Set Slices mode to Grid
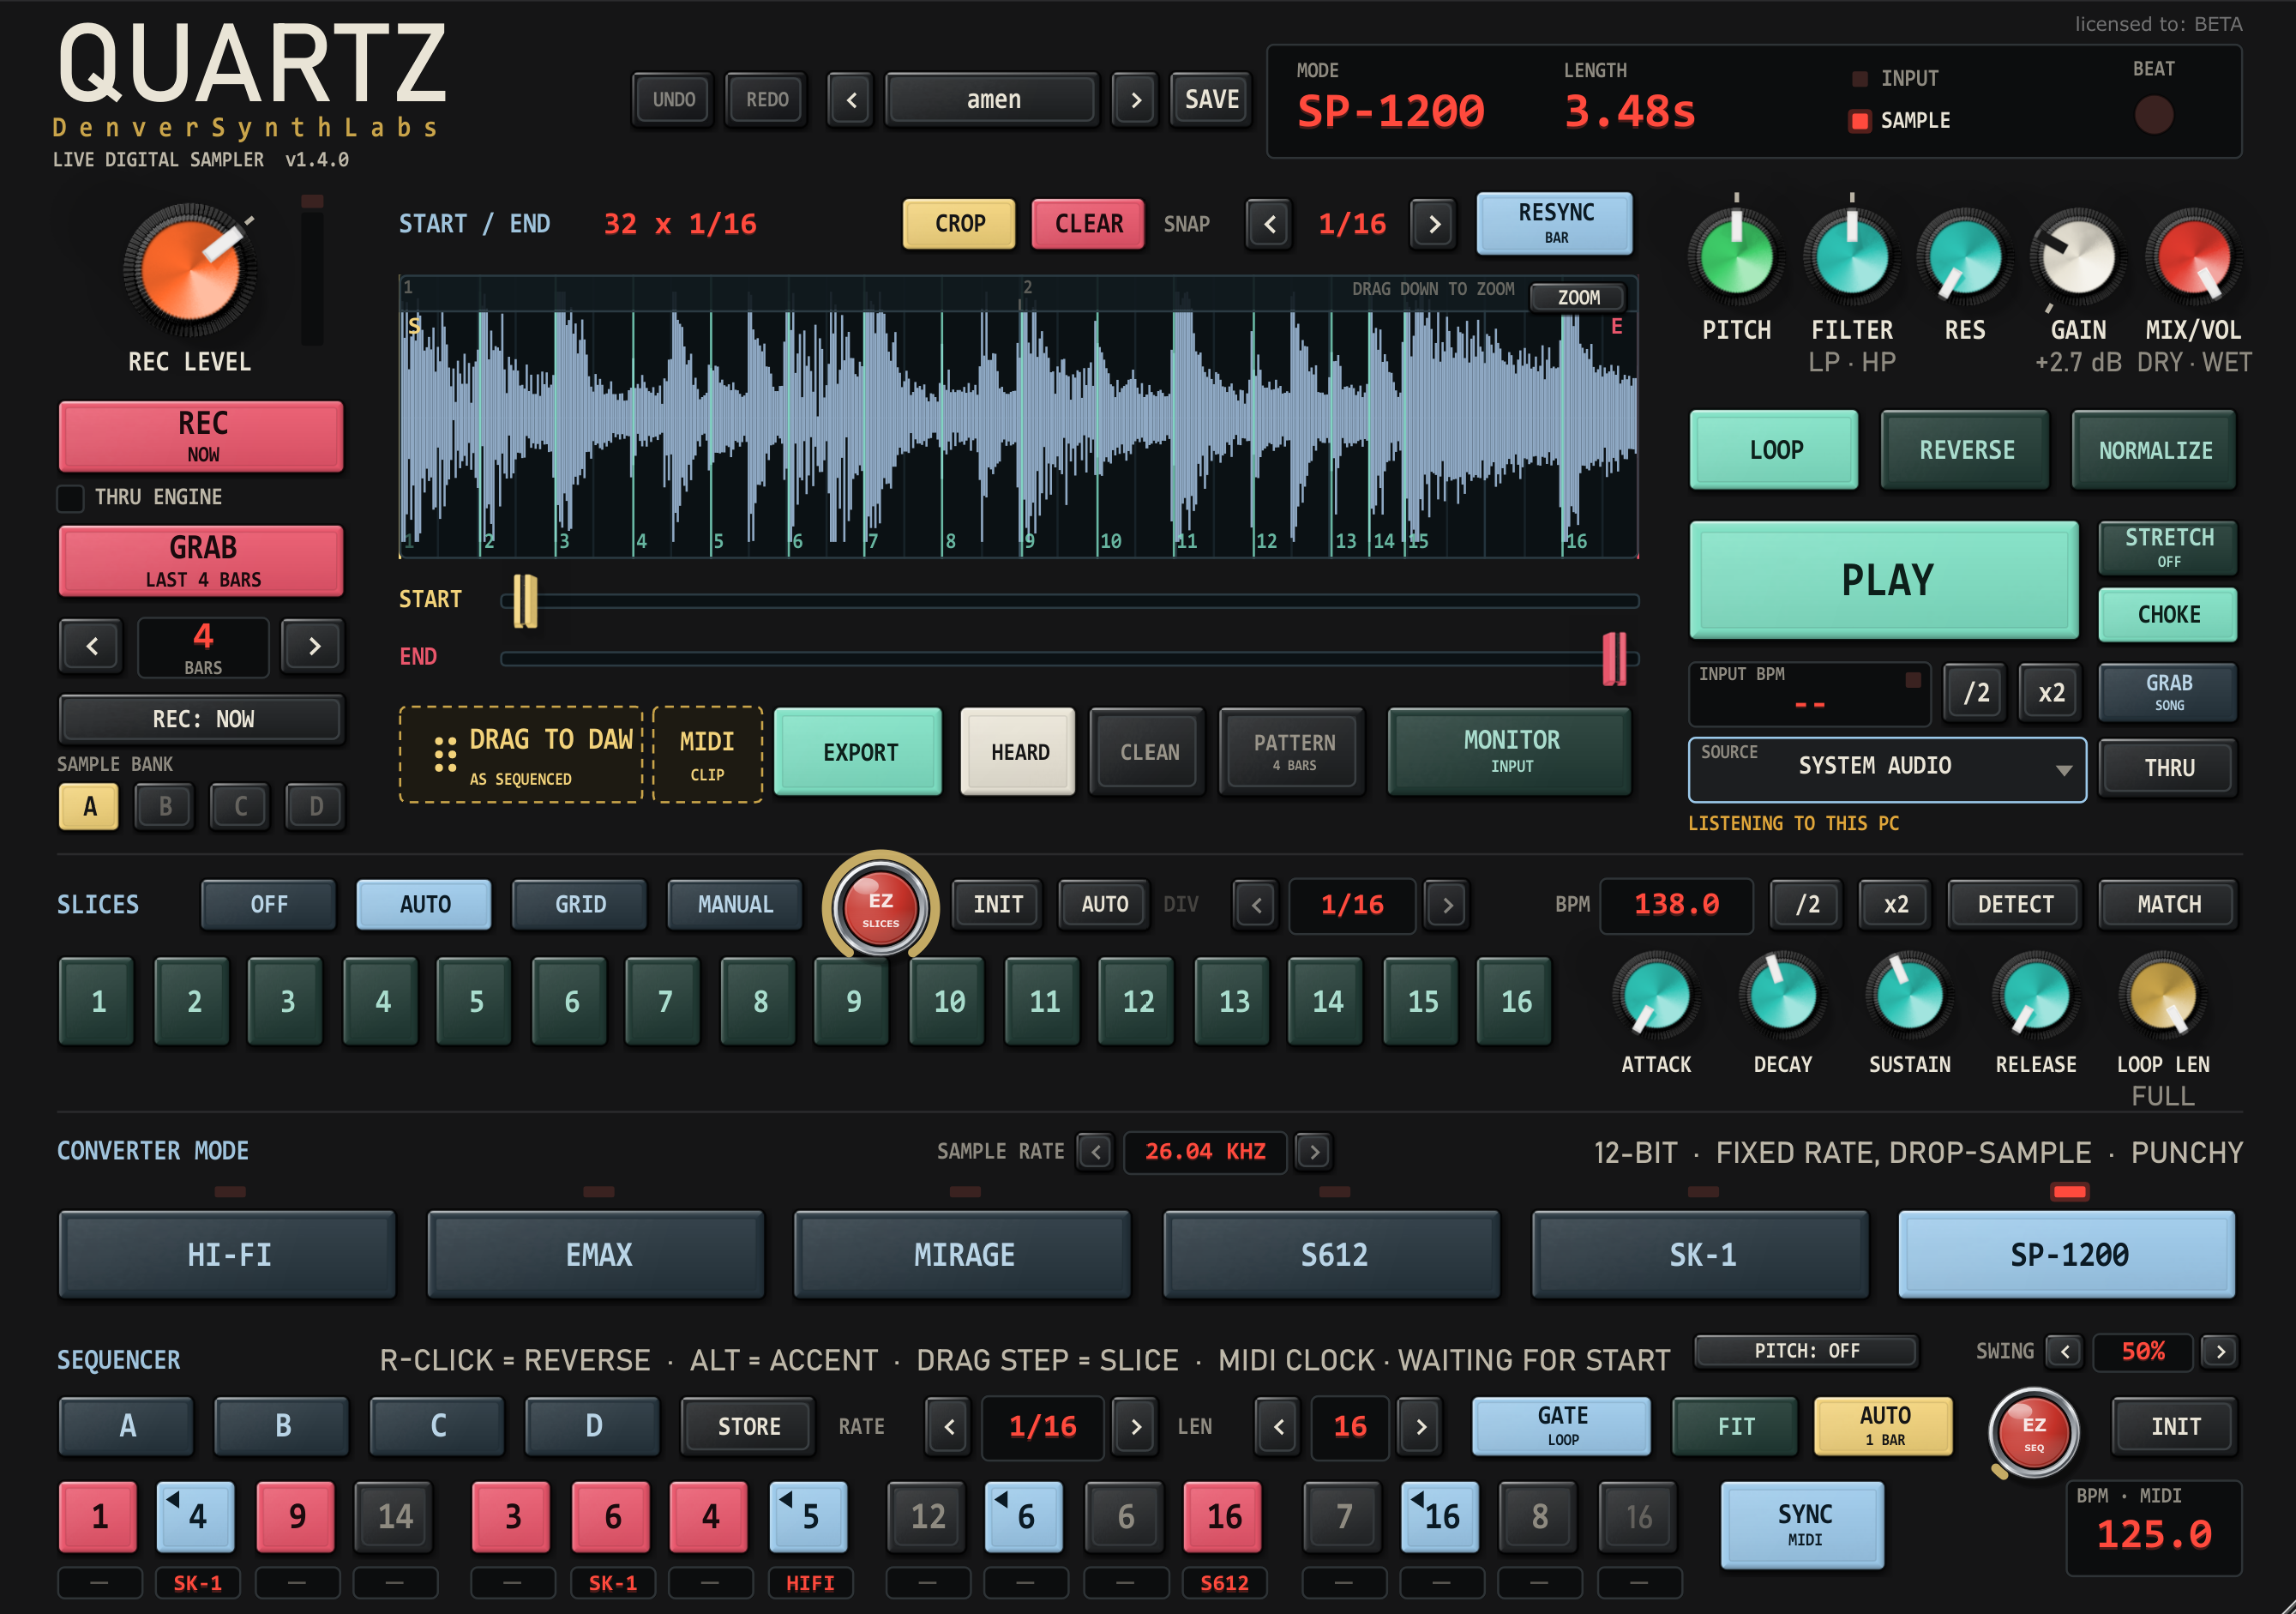This screenshot has width=2296, height=1614. click(x=580, y=904)
